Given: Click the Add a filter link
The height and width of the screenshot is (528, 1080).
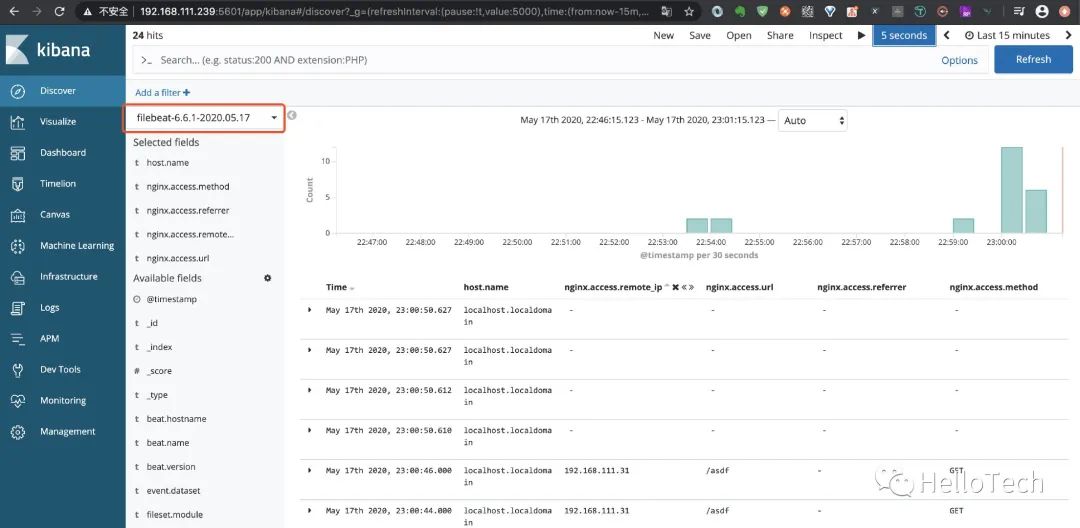Looking at the screenshot, I should (x=162, y=93).
